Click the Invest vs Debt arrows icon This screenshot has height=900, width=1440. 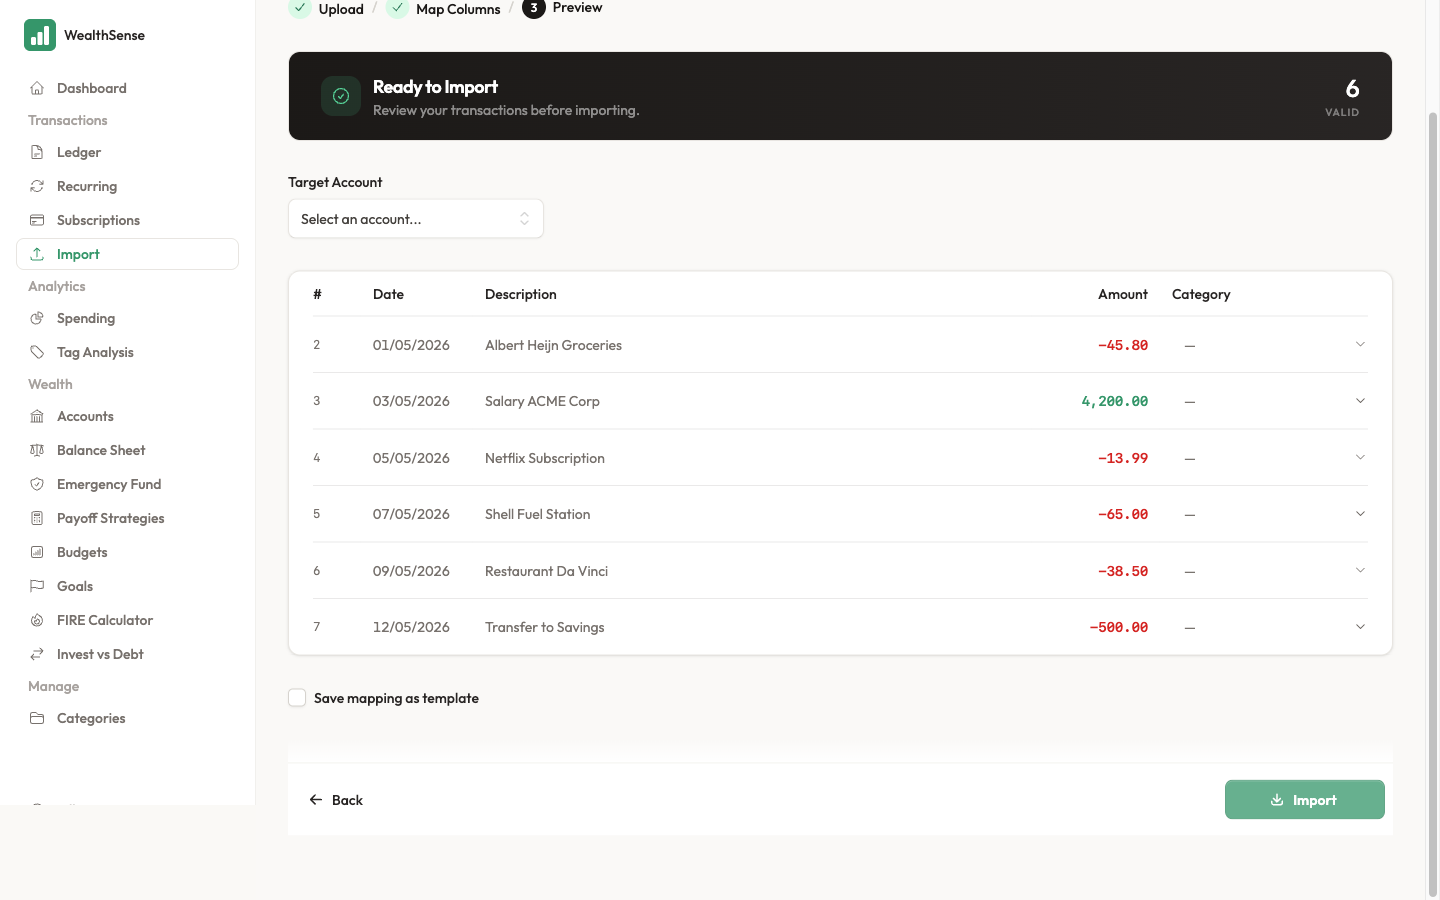pyautogui.click(x=37, y=654)
